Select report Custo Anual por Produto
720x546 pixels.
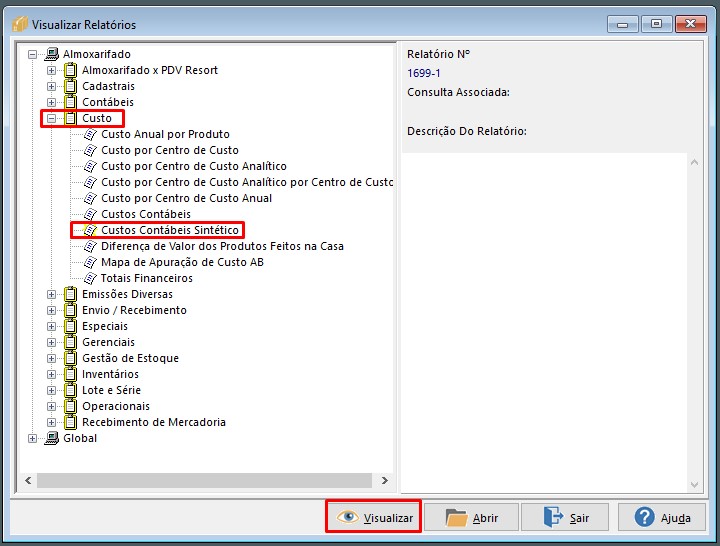click(x=165, y=134)
